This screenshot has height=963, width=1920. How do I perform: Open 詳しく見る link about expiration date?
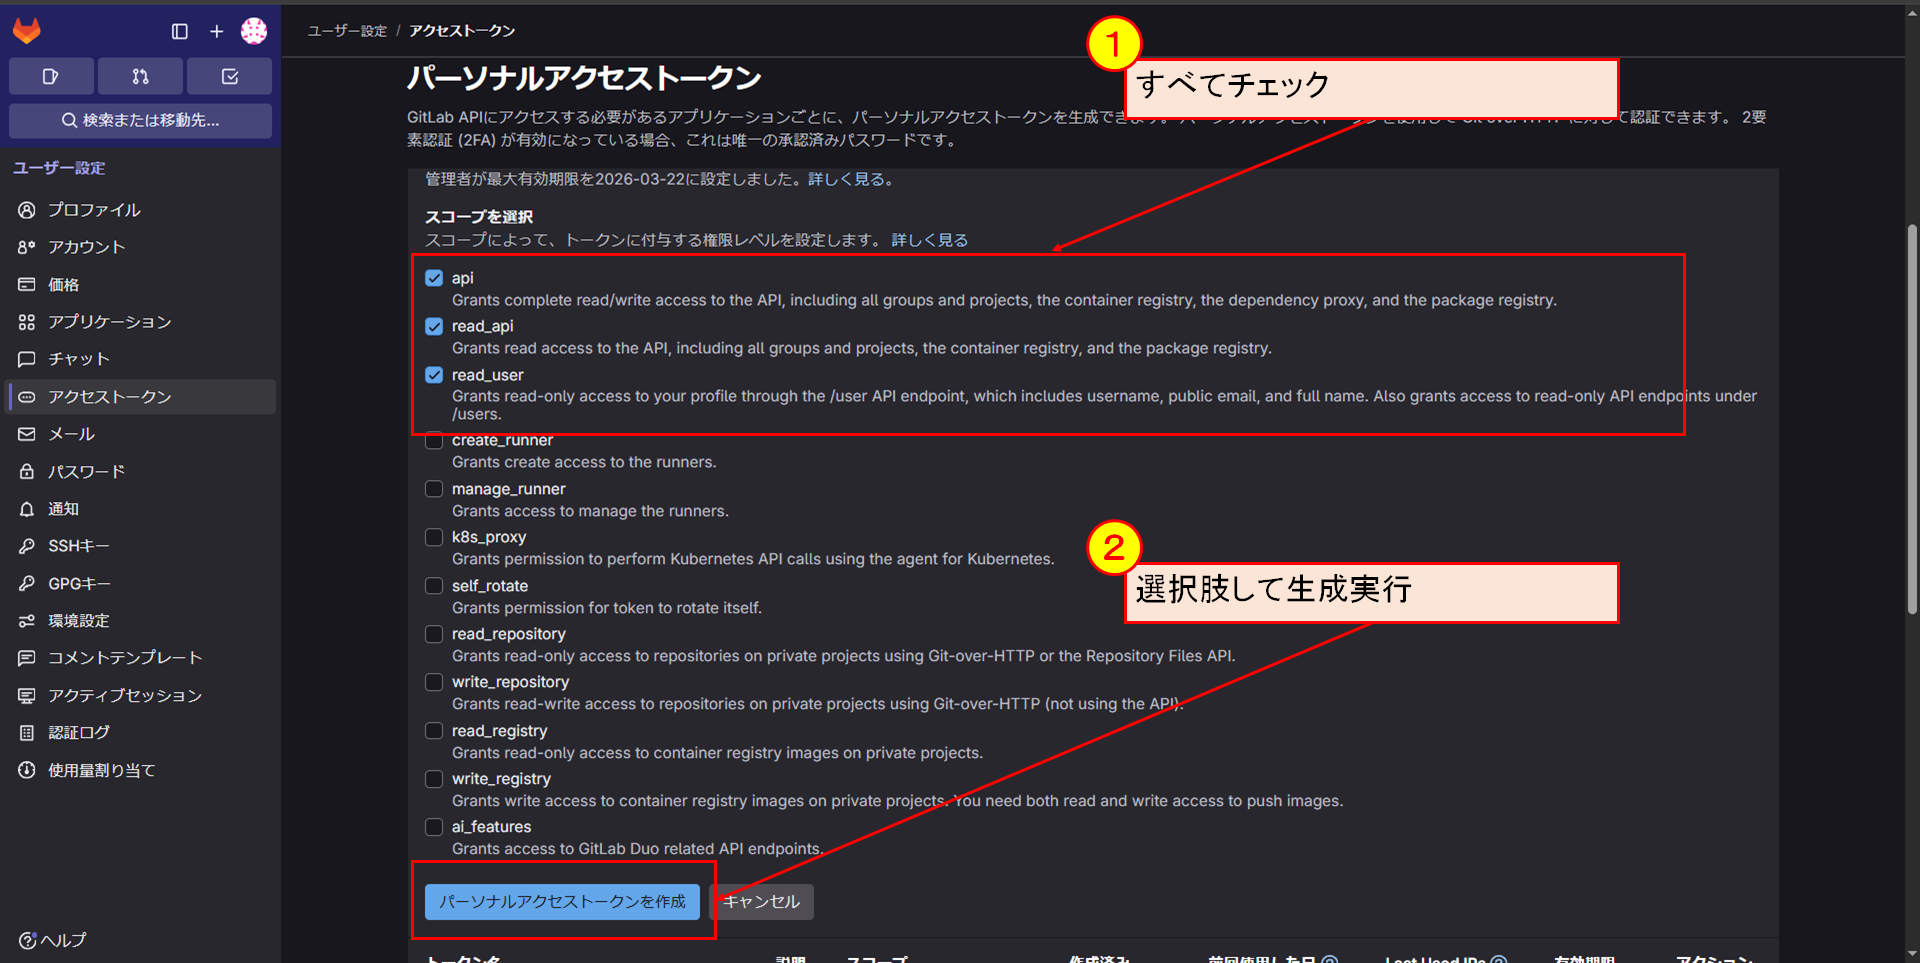846,179
